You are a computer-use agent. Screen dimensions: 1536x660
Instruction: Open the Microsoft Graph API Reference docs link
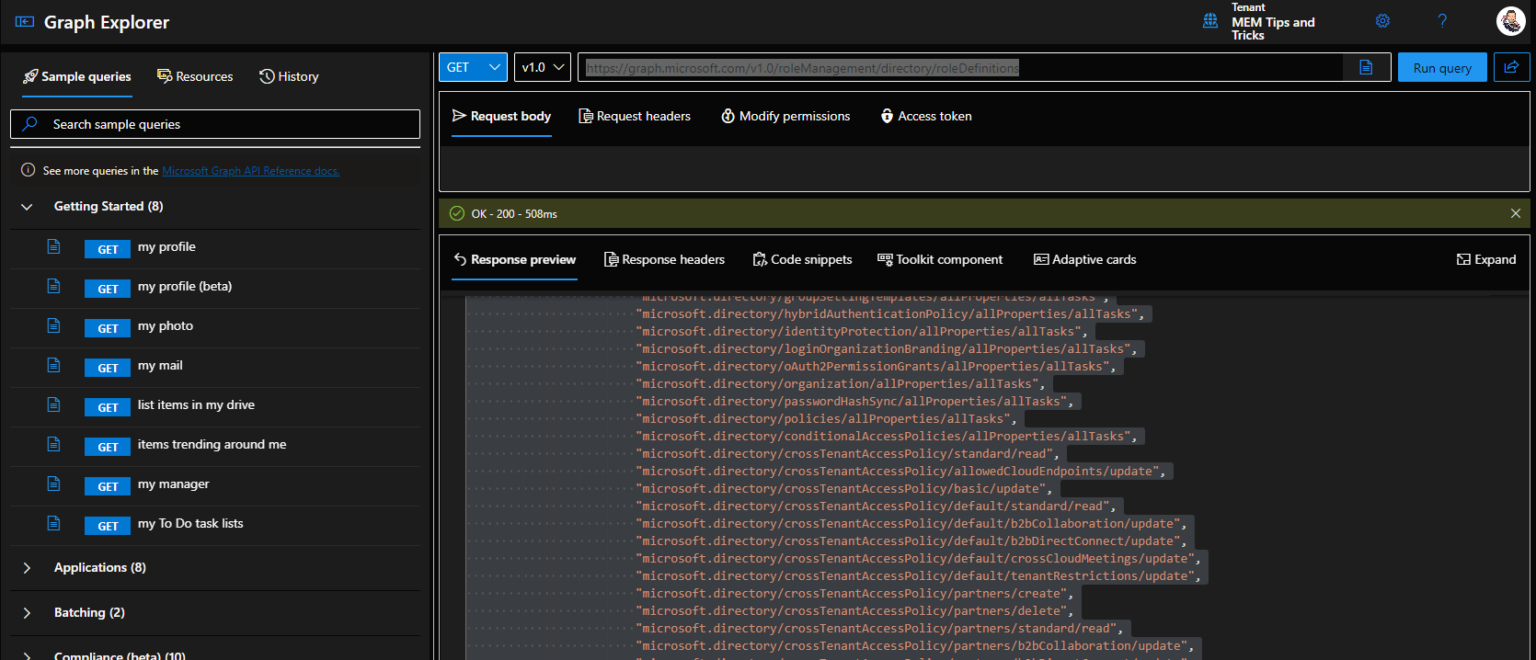(x=250, y=170)
